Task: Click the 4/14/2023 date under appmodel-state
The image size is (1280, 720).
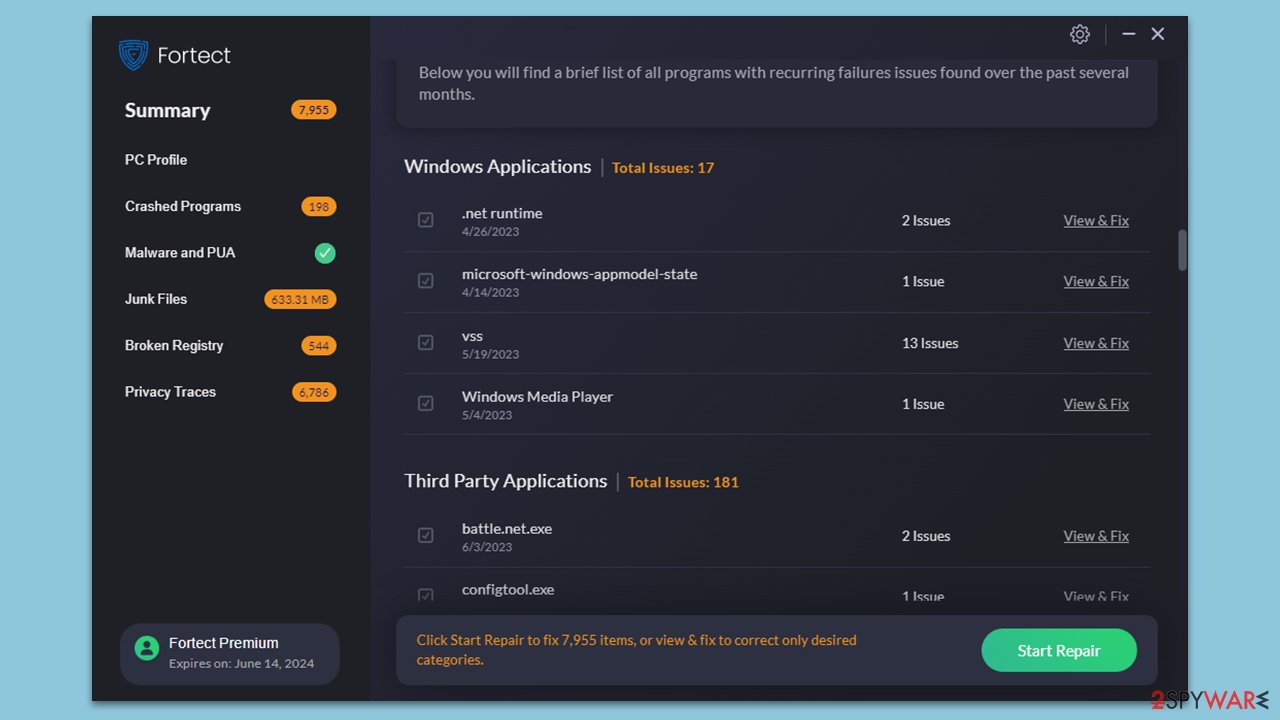Action: click(x=490, y=293)
